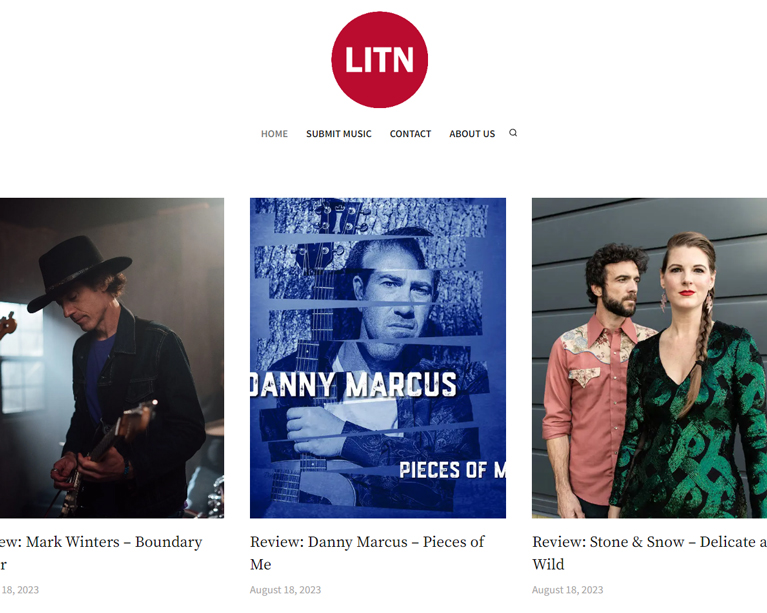Open the search magnifier icon
767x613 pixels.
[x=513, y=133]
